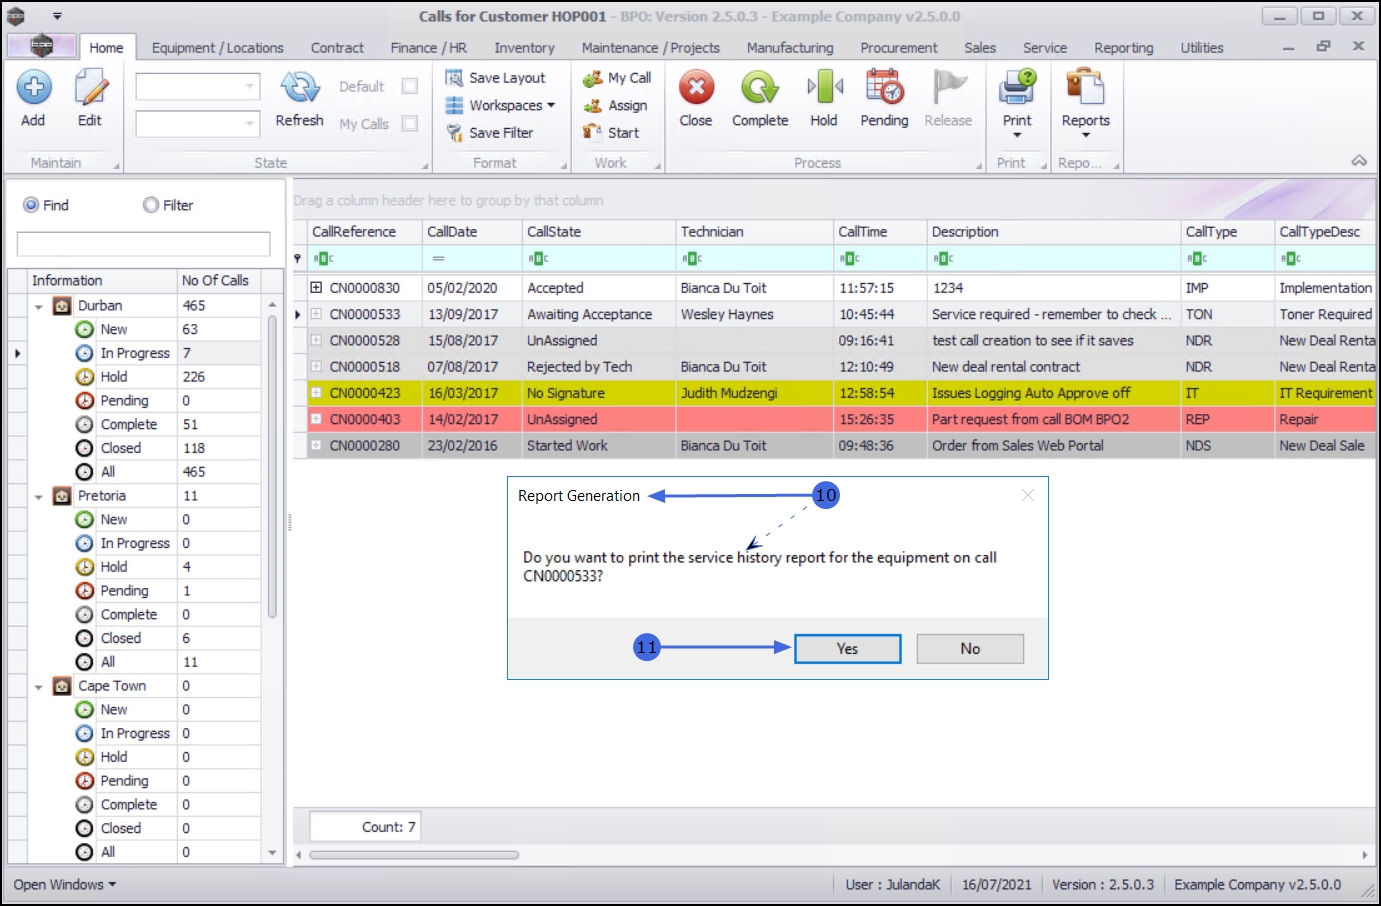This screenshot has width=1381, height=906.
Task: Click the Pending calendar icon
Action: [x=885, y=88]
